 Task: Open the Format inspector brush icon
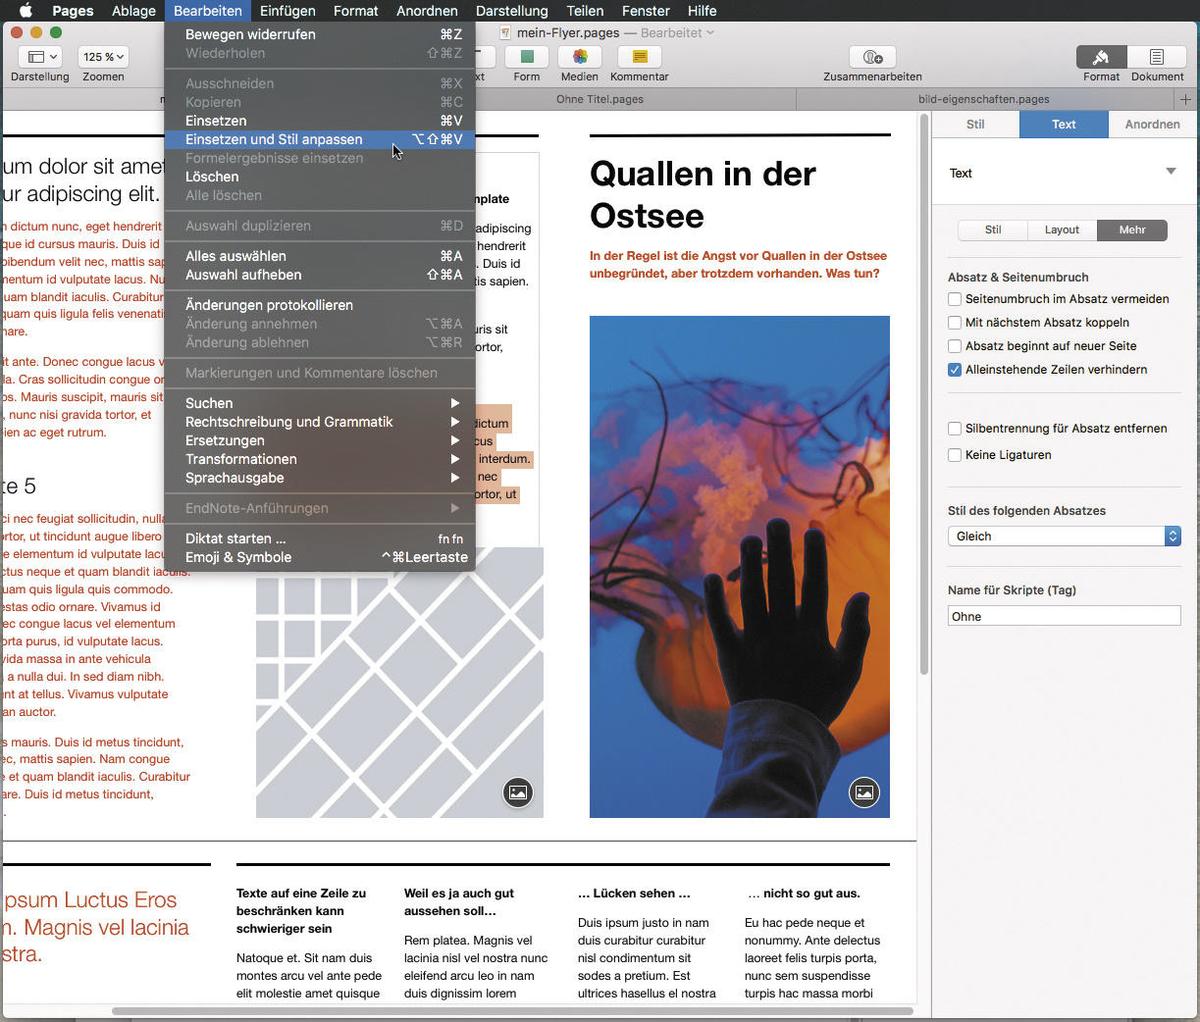tap(1101, 57)
